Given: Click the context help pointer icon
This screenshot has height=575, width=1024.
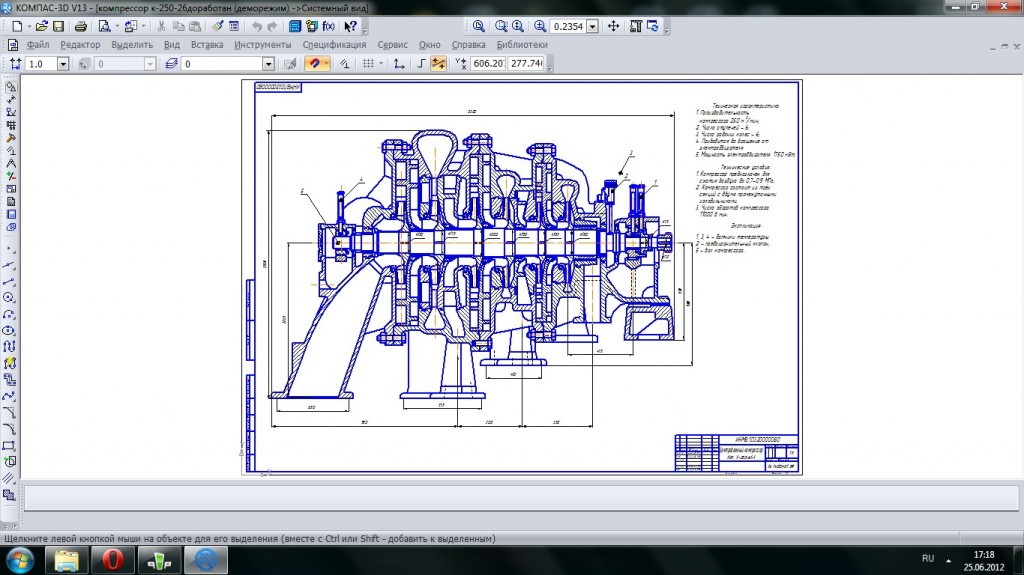Looking at the screenshot, I should pyautogui.click(x=349, y=26).
